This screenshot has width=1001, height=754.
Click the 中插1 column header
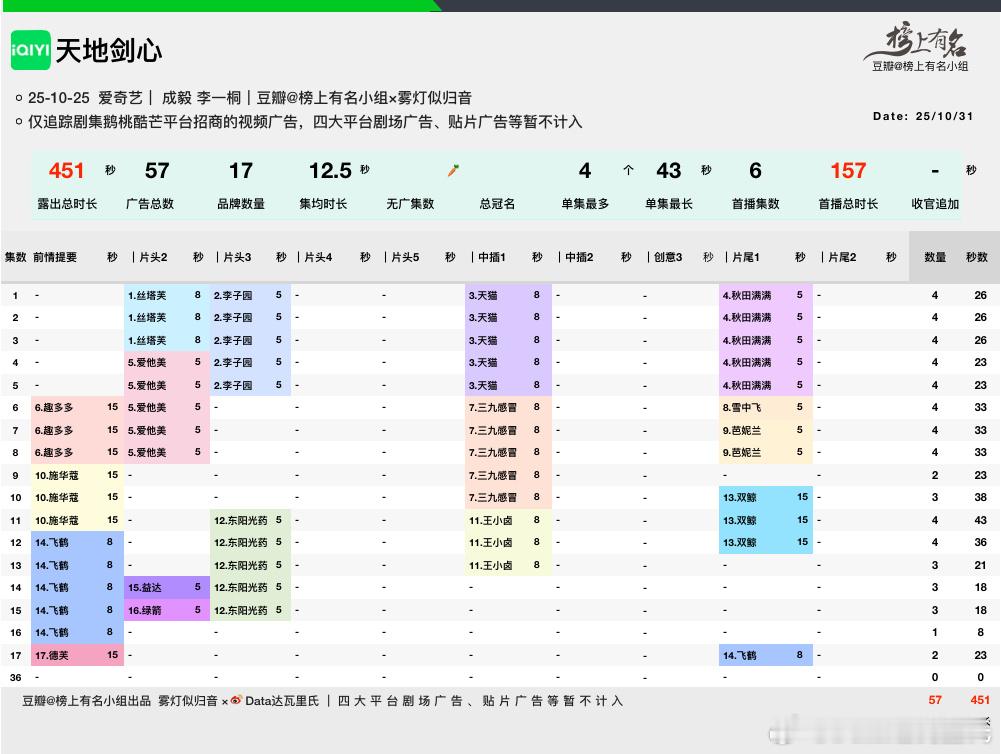(492, 257)
